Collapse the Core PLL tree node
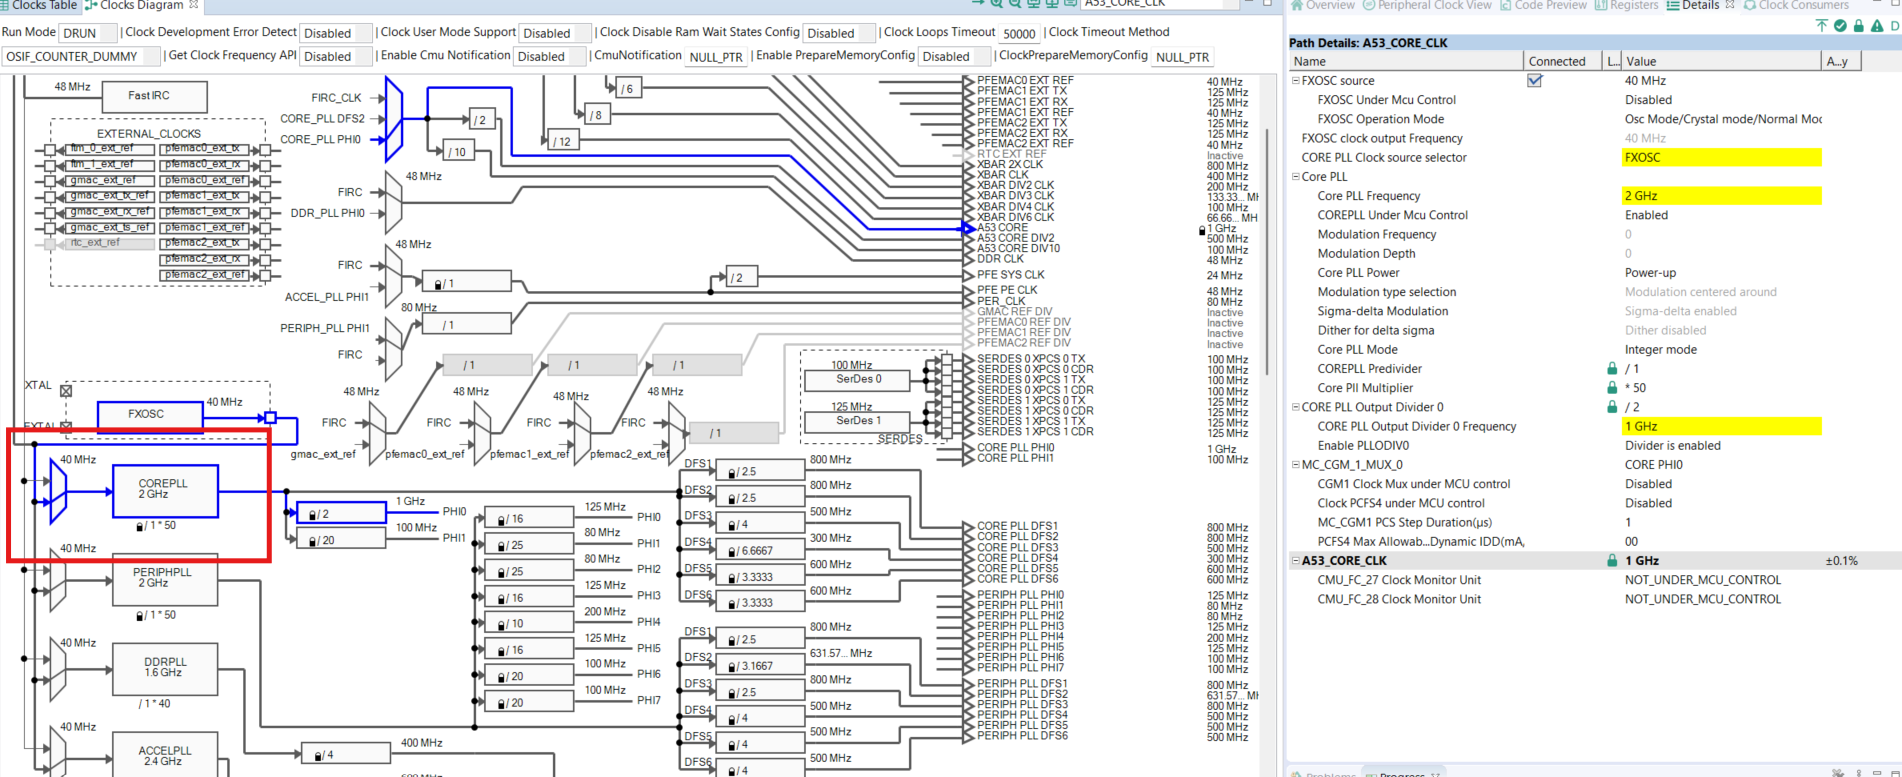This screenshot has width=1902, height=777. [1296, 177]
